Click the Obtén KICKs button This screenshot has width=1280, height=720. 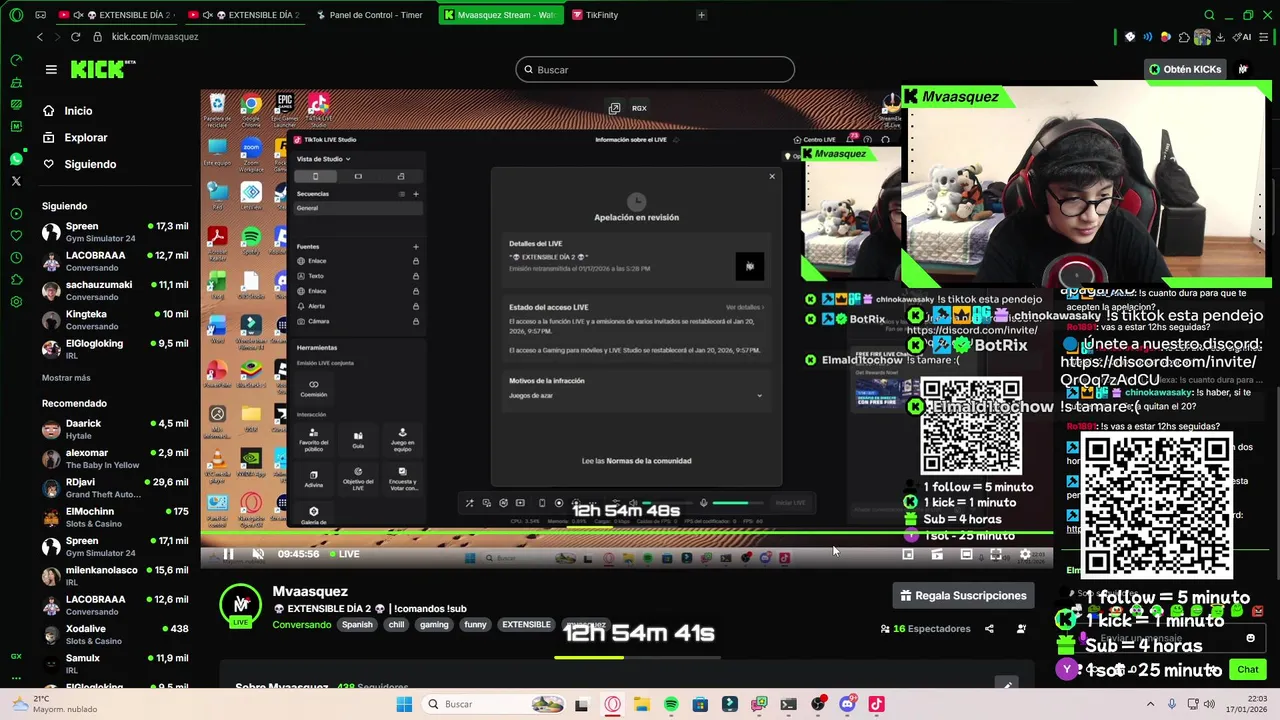click(x=1184, y=69)
